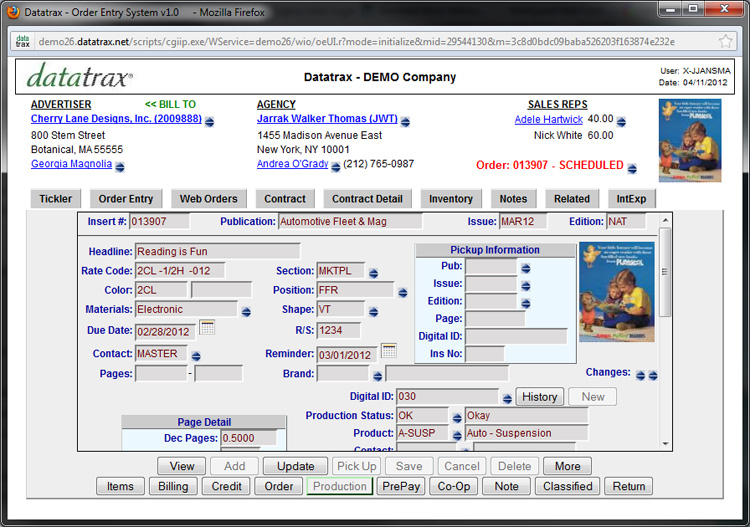The image size is (750, 527).
Task: Select the Related tab
Action: tap(572, 199)
